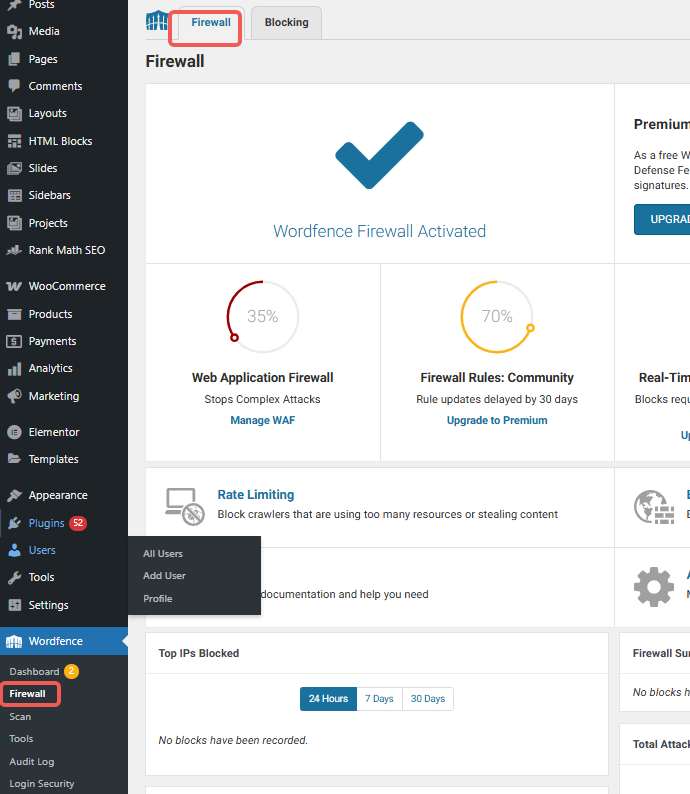Click the Upgrade to Premium link

point(497,420)
